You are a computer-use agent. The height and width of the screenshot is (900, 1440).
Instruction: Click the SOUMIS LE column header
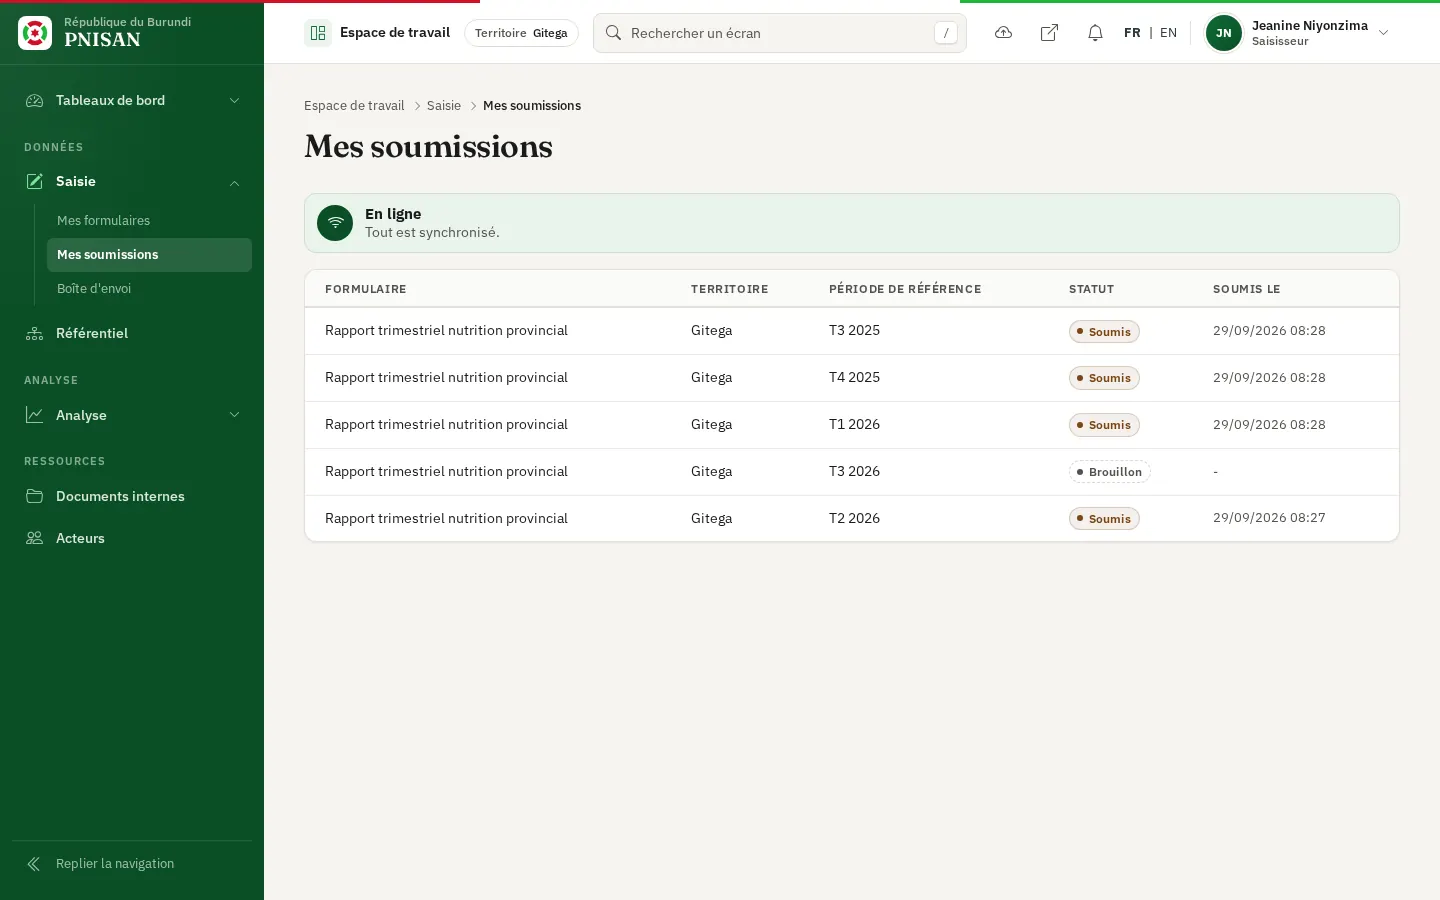tap(1246, 289)
